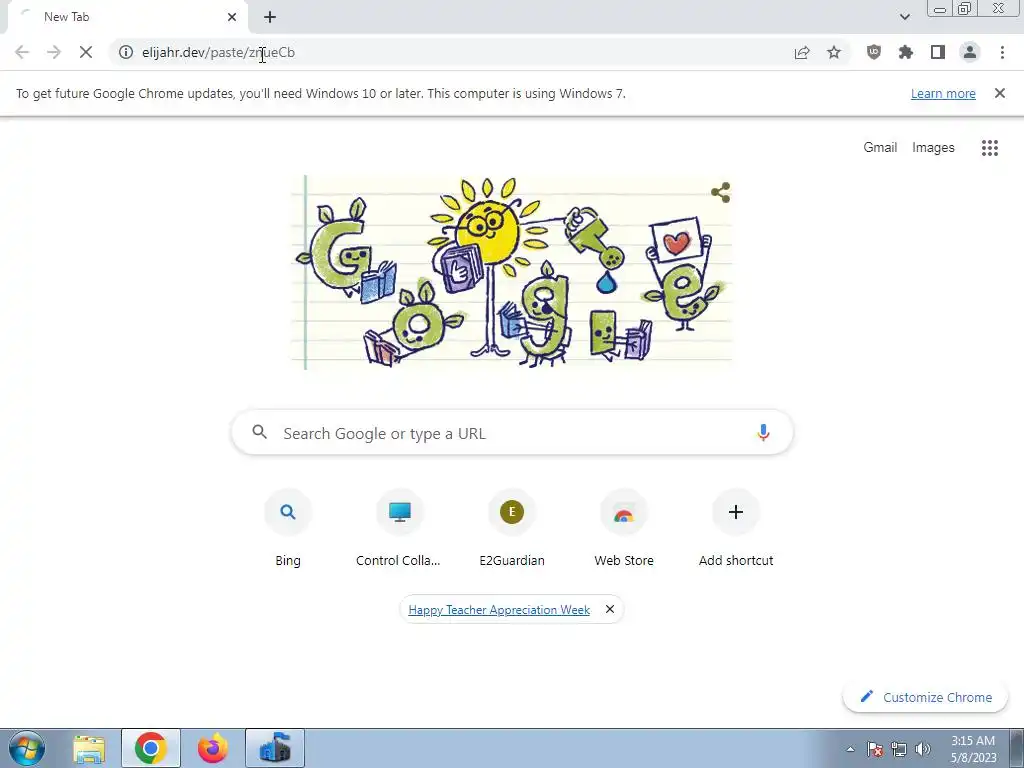Close the New Tab tab
1024x768 pixels.
(x=232, y=17)
